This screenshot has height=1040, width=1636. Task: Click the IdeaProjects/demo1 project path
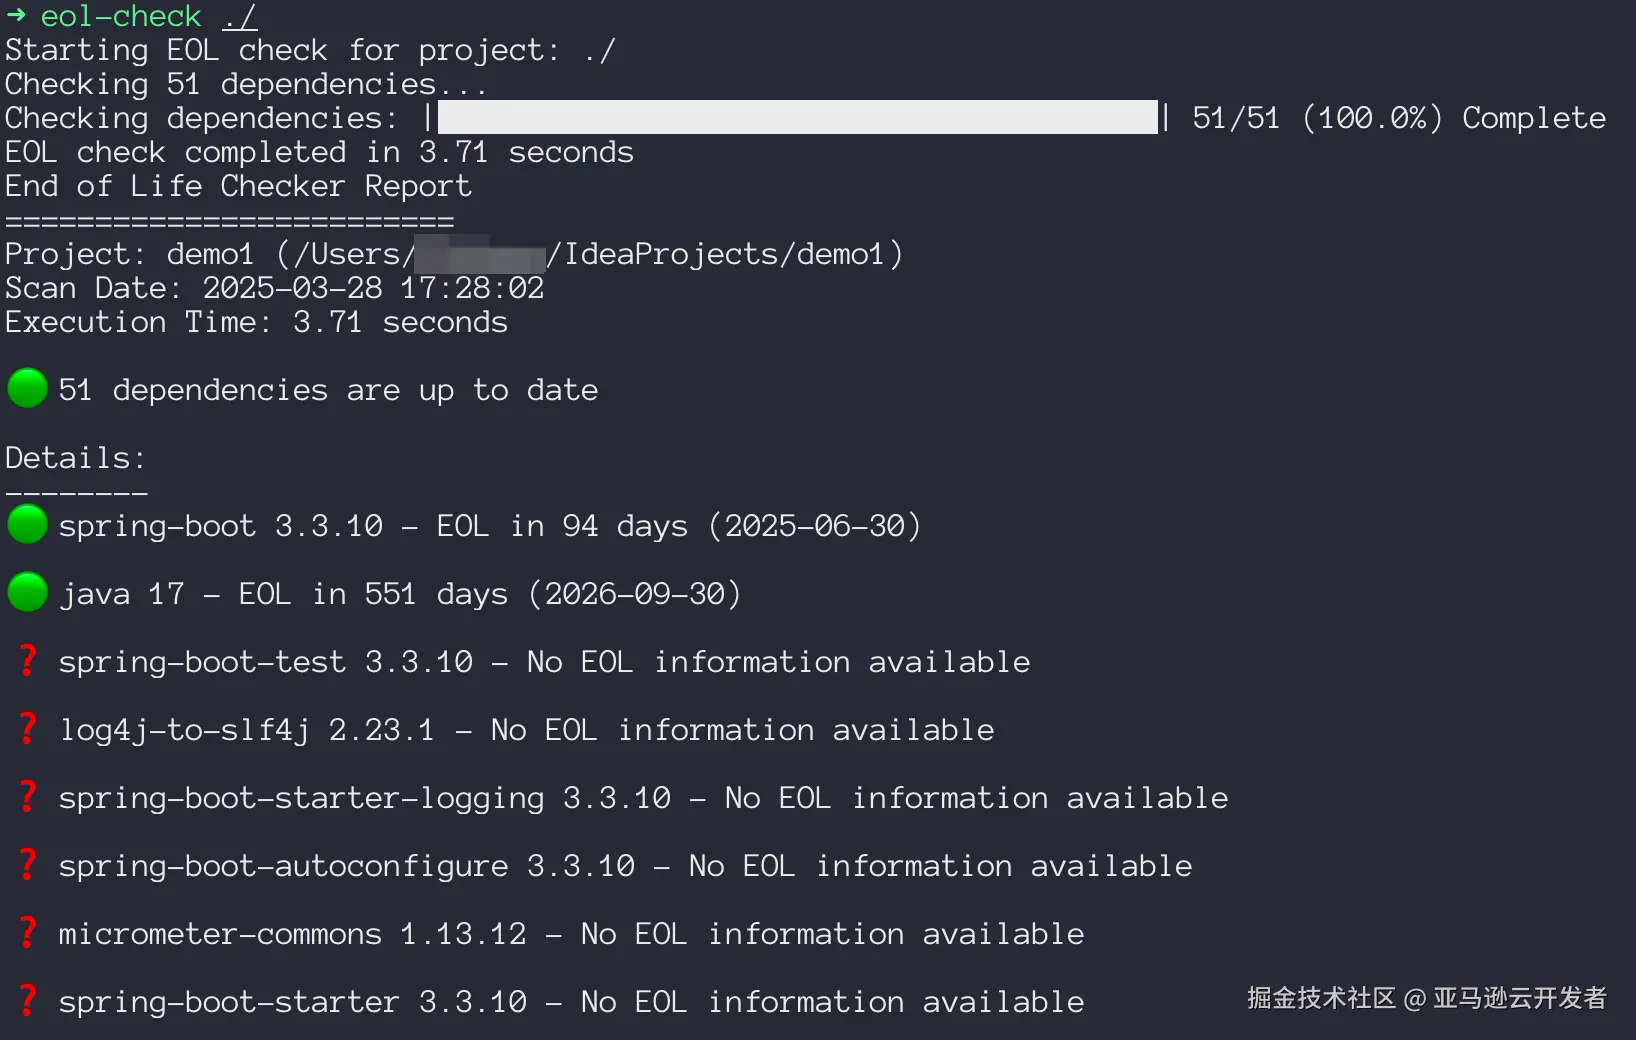[x=724, y=254]
